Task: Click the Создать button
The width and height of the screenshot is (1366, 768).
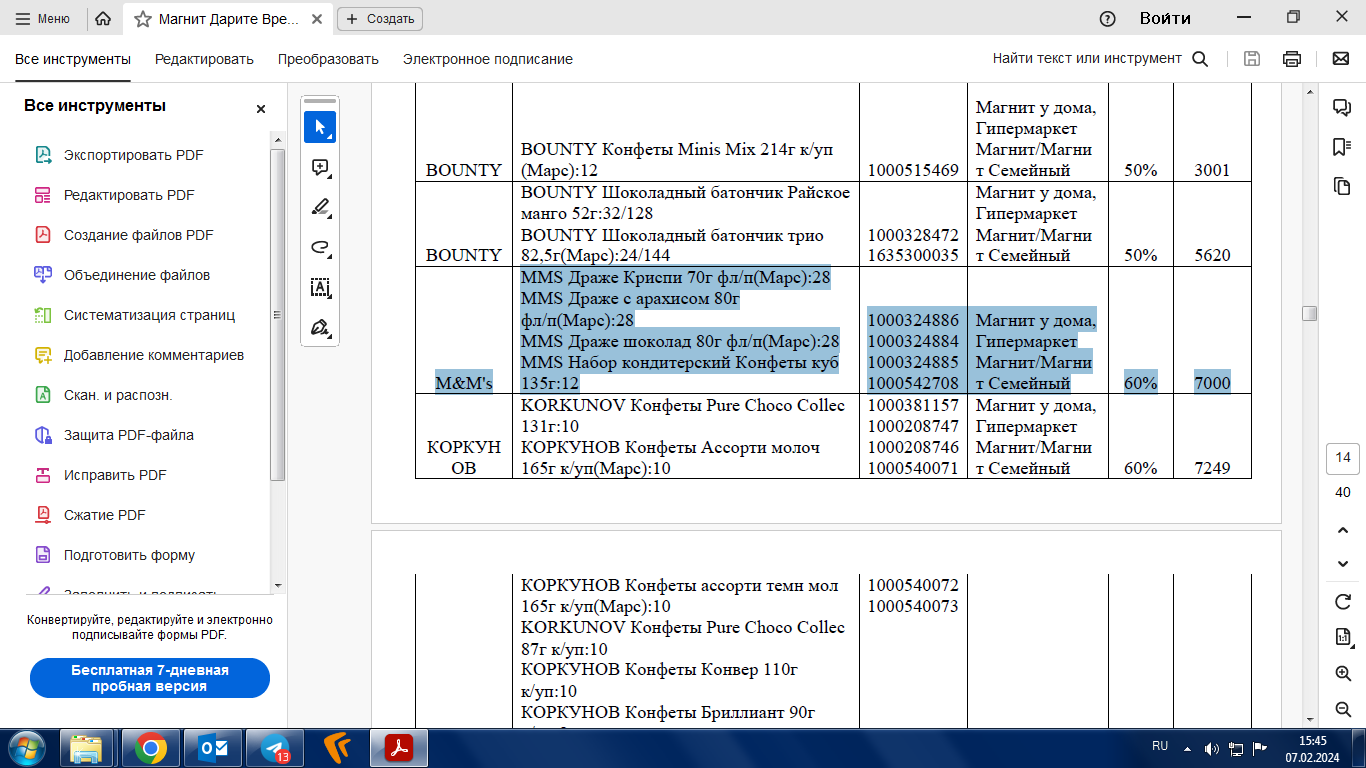Action: point(380,19)
